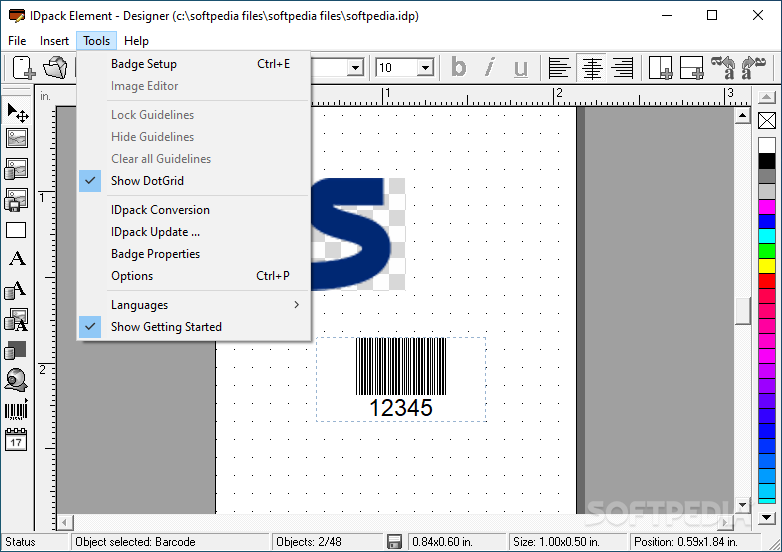Click the Object selected: Barcode status text

[x=135, y=542]
